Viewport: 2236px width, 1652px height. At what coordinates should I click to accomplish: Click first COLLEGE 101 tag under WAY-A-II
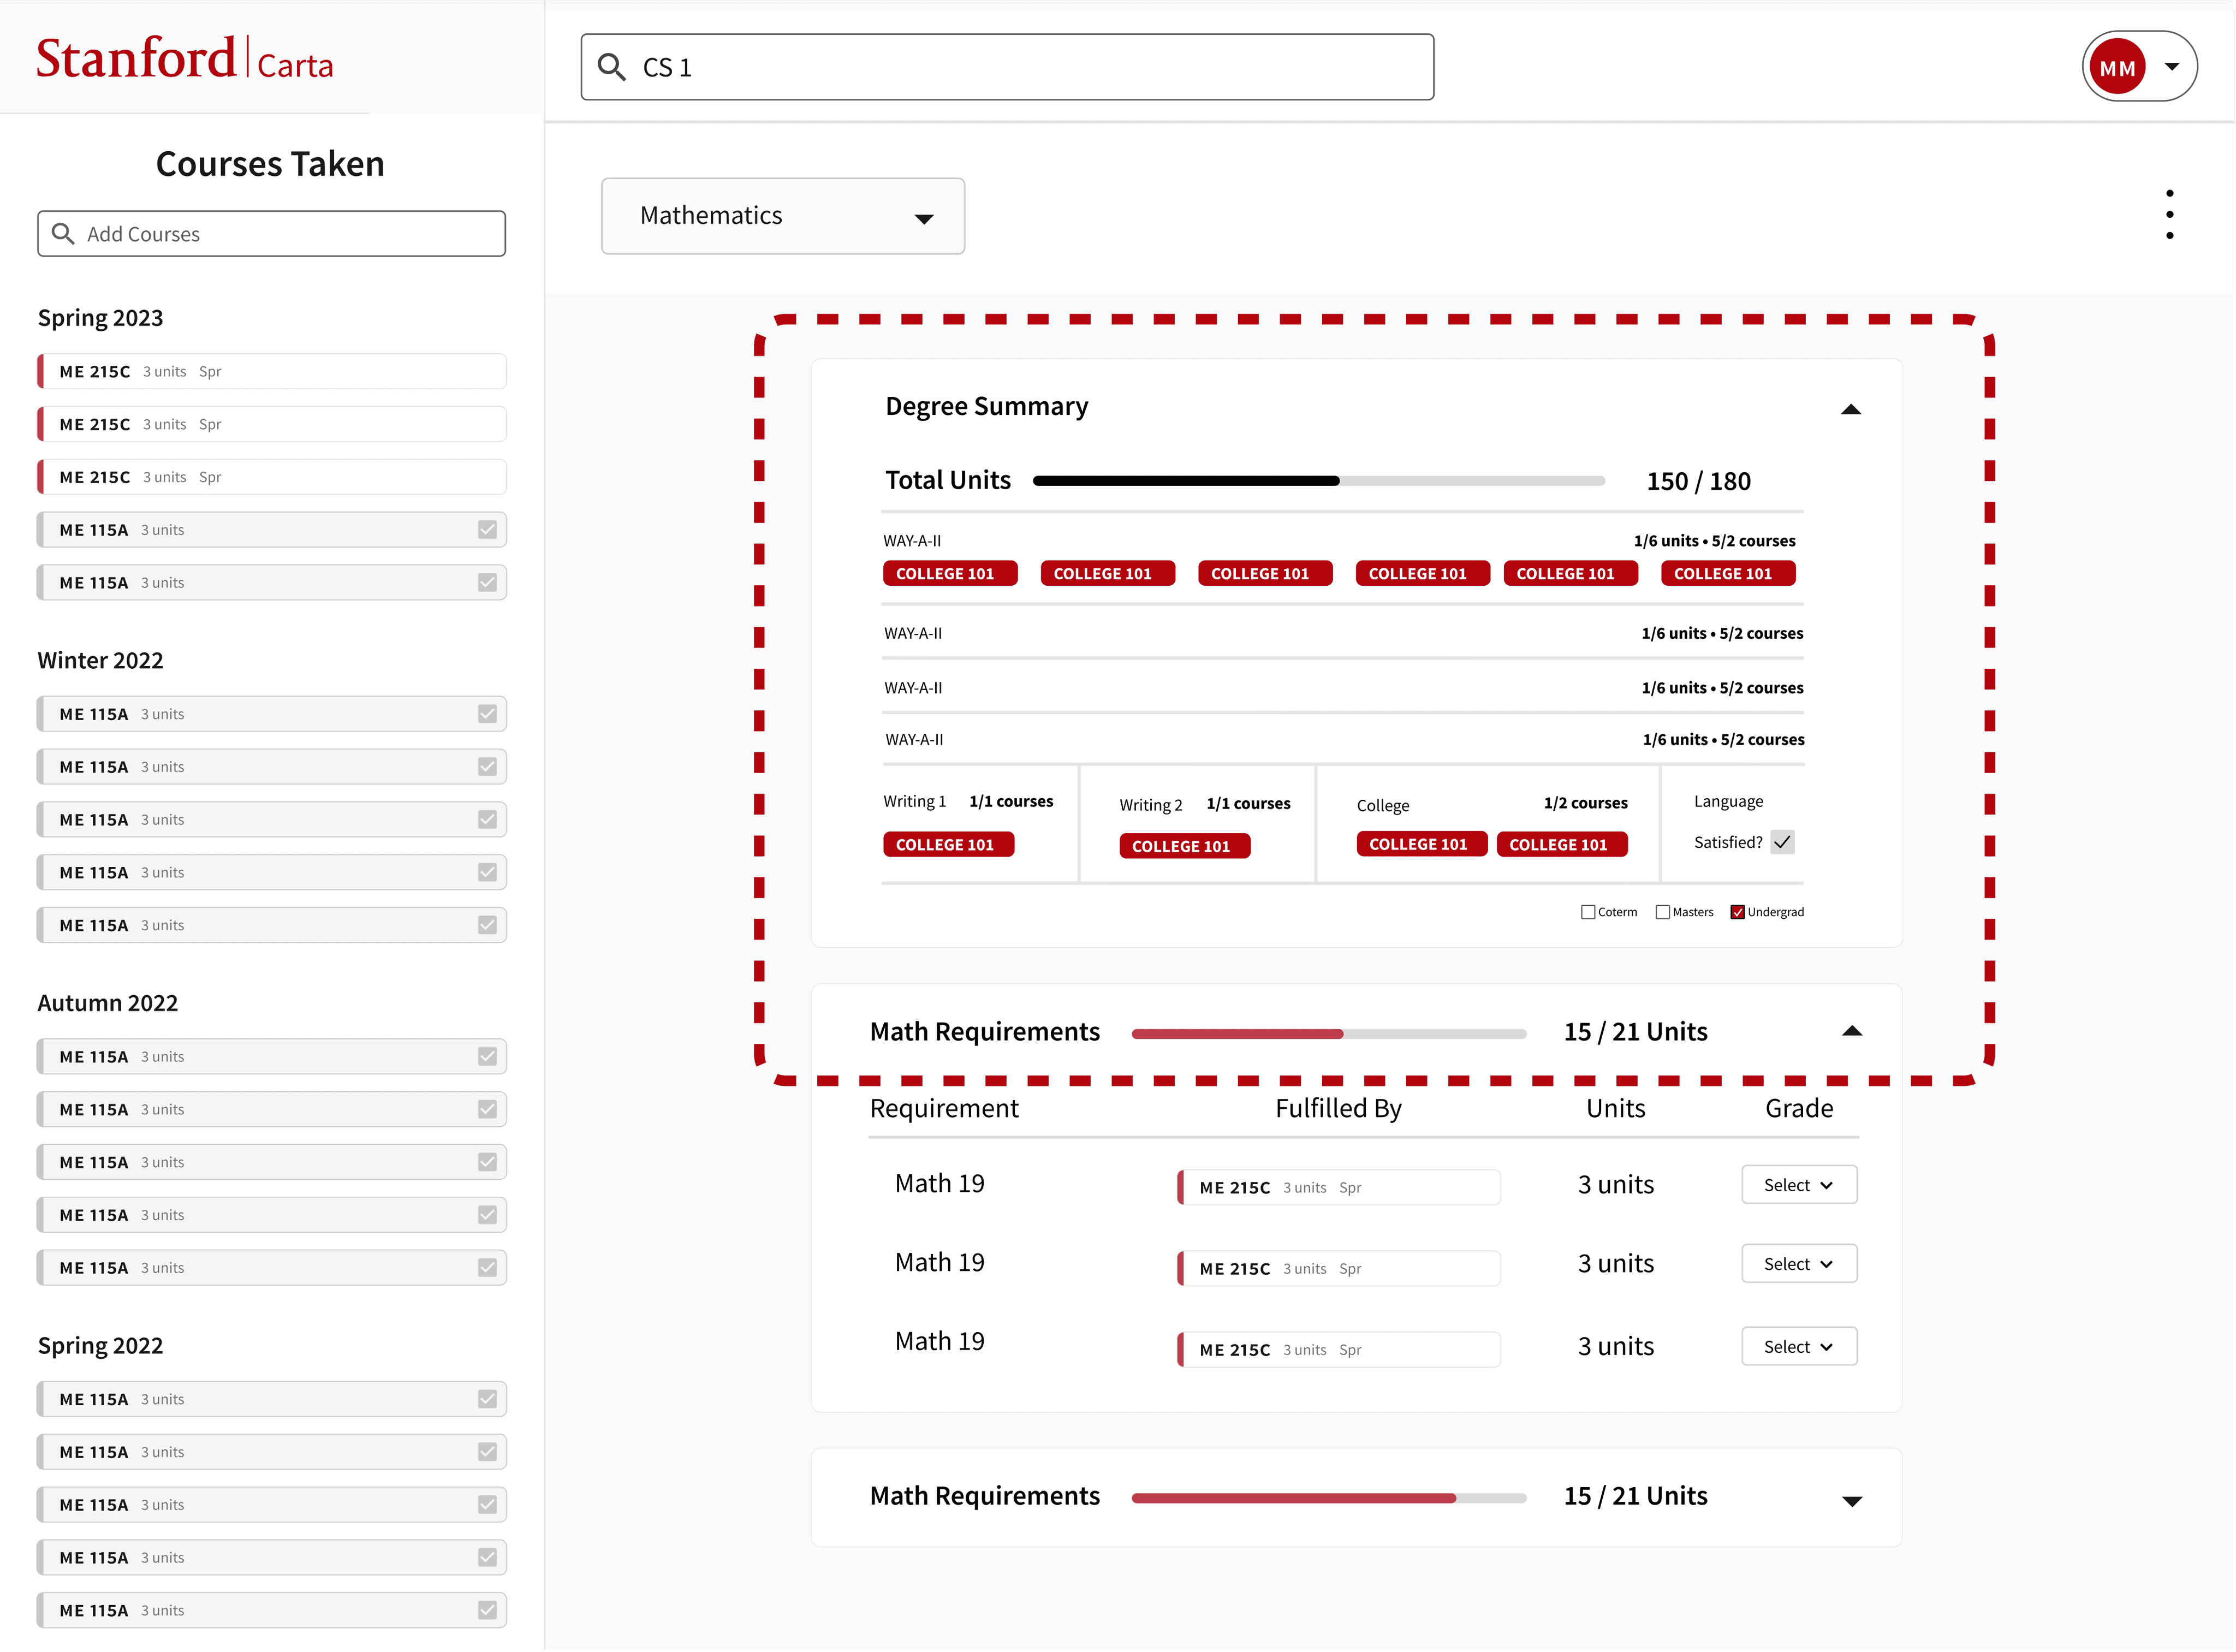coord(949,573)
